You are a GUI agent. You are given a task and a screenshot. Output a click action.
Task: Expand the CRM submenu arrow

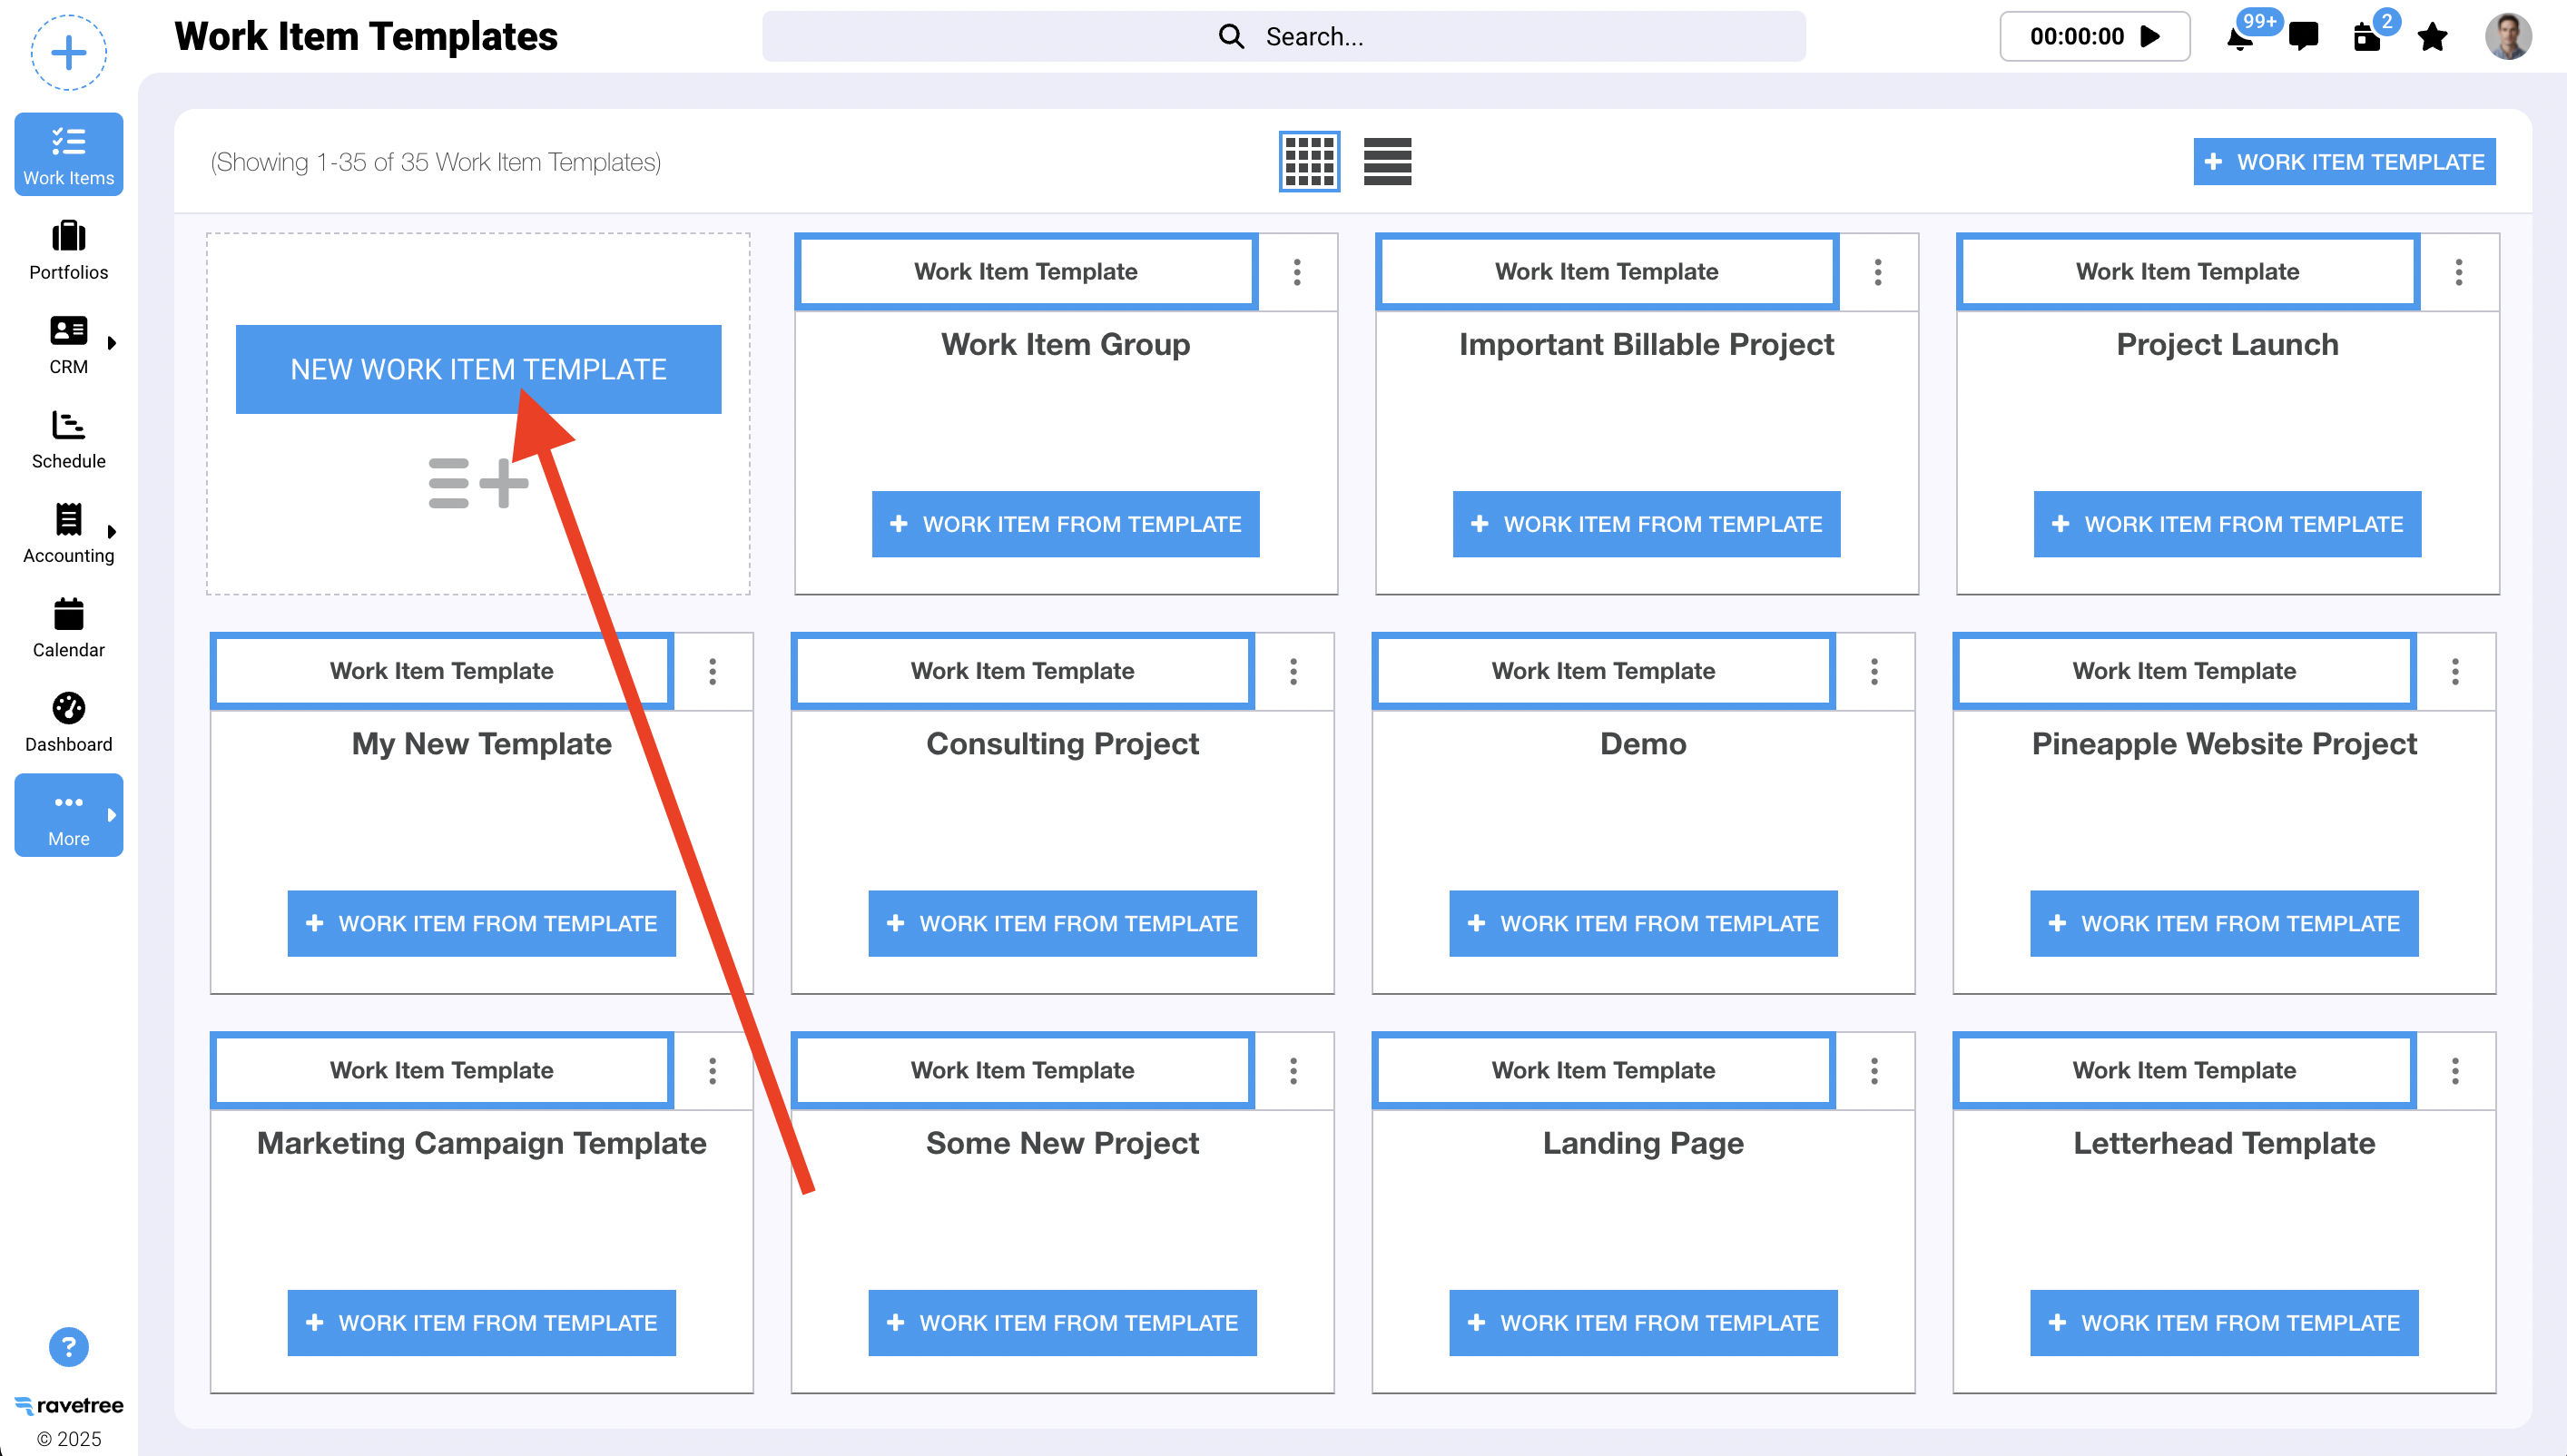112,343
